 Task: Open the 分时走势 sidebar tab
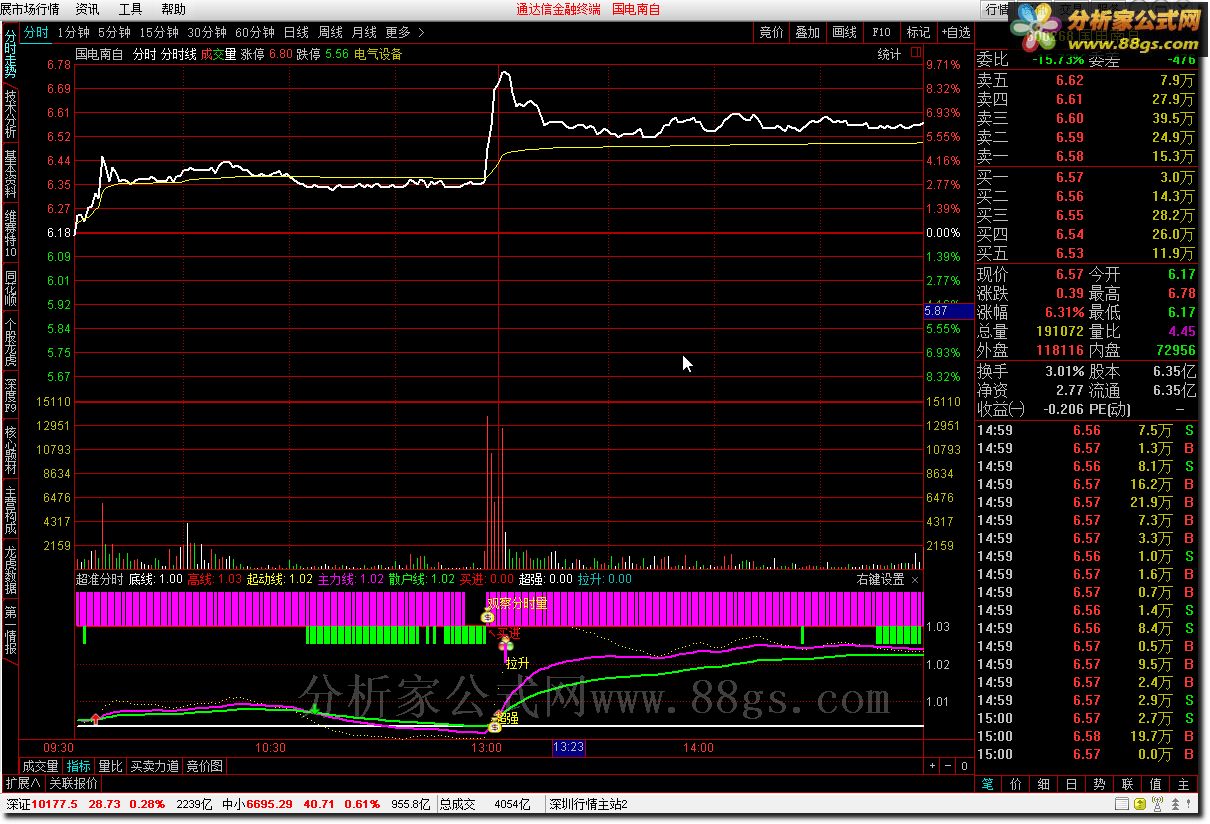pos(10,52)
